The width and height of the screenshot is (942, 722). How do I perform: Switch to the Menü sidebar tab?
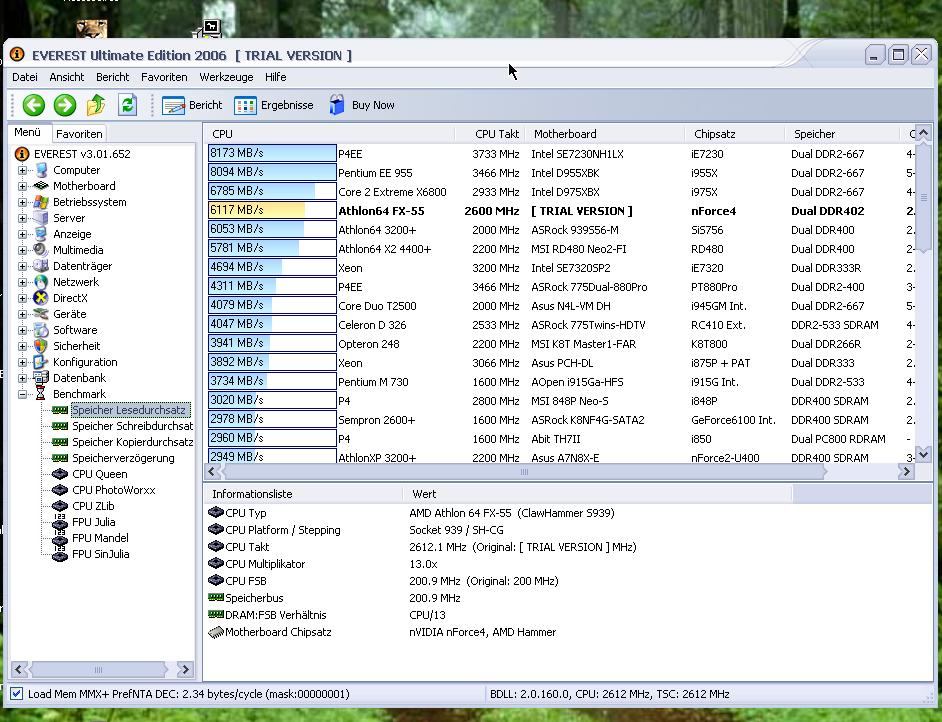click(x=28, y=133)
